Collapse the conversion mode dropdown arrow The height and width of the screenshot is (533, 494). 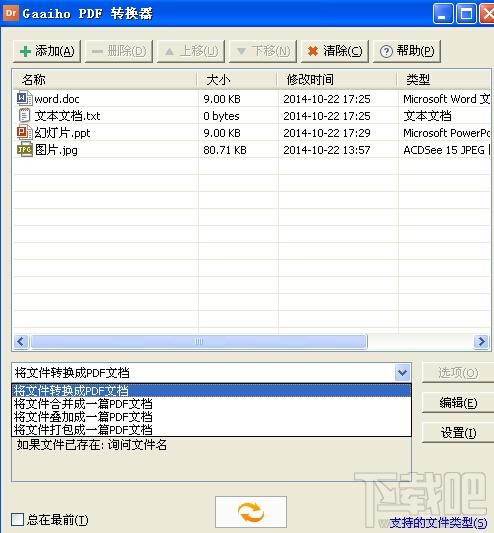[x=403, y=373]
